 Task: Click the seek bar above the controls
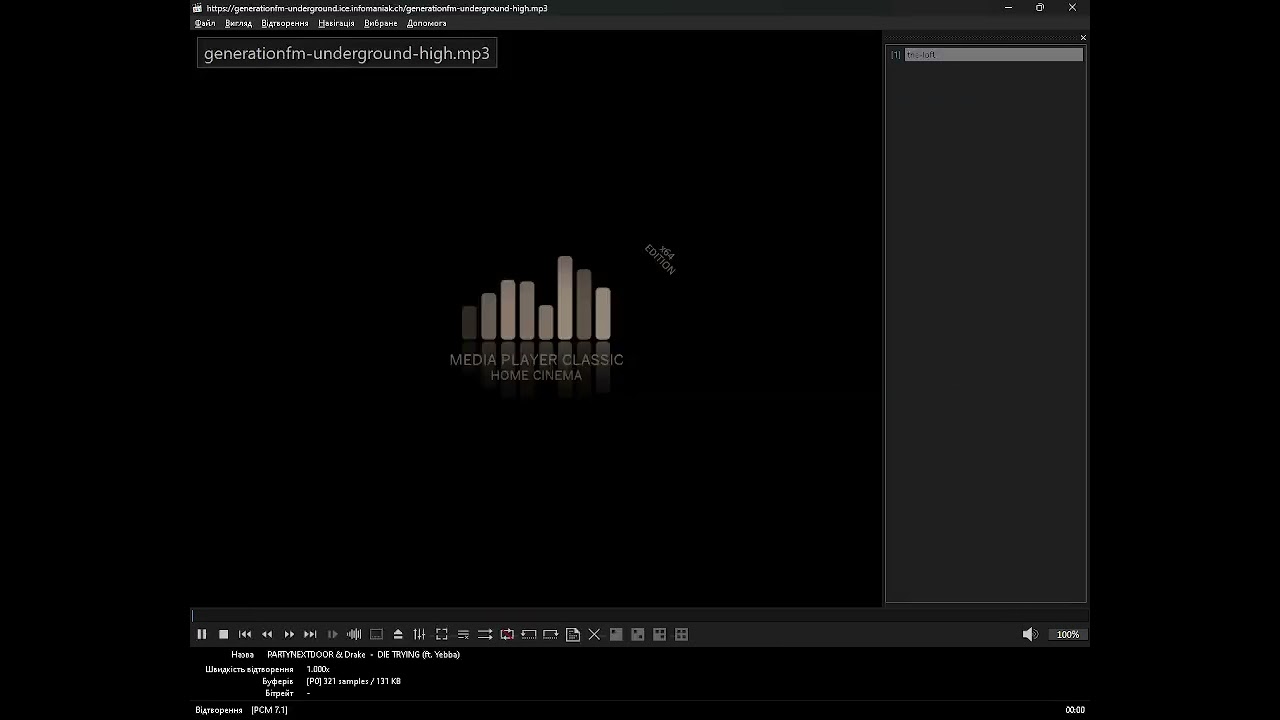point(640,616)
